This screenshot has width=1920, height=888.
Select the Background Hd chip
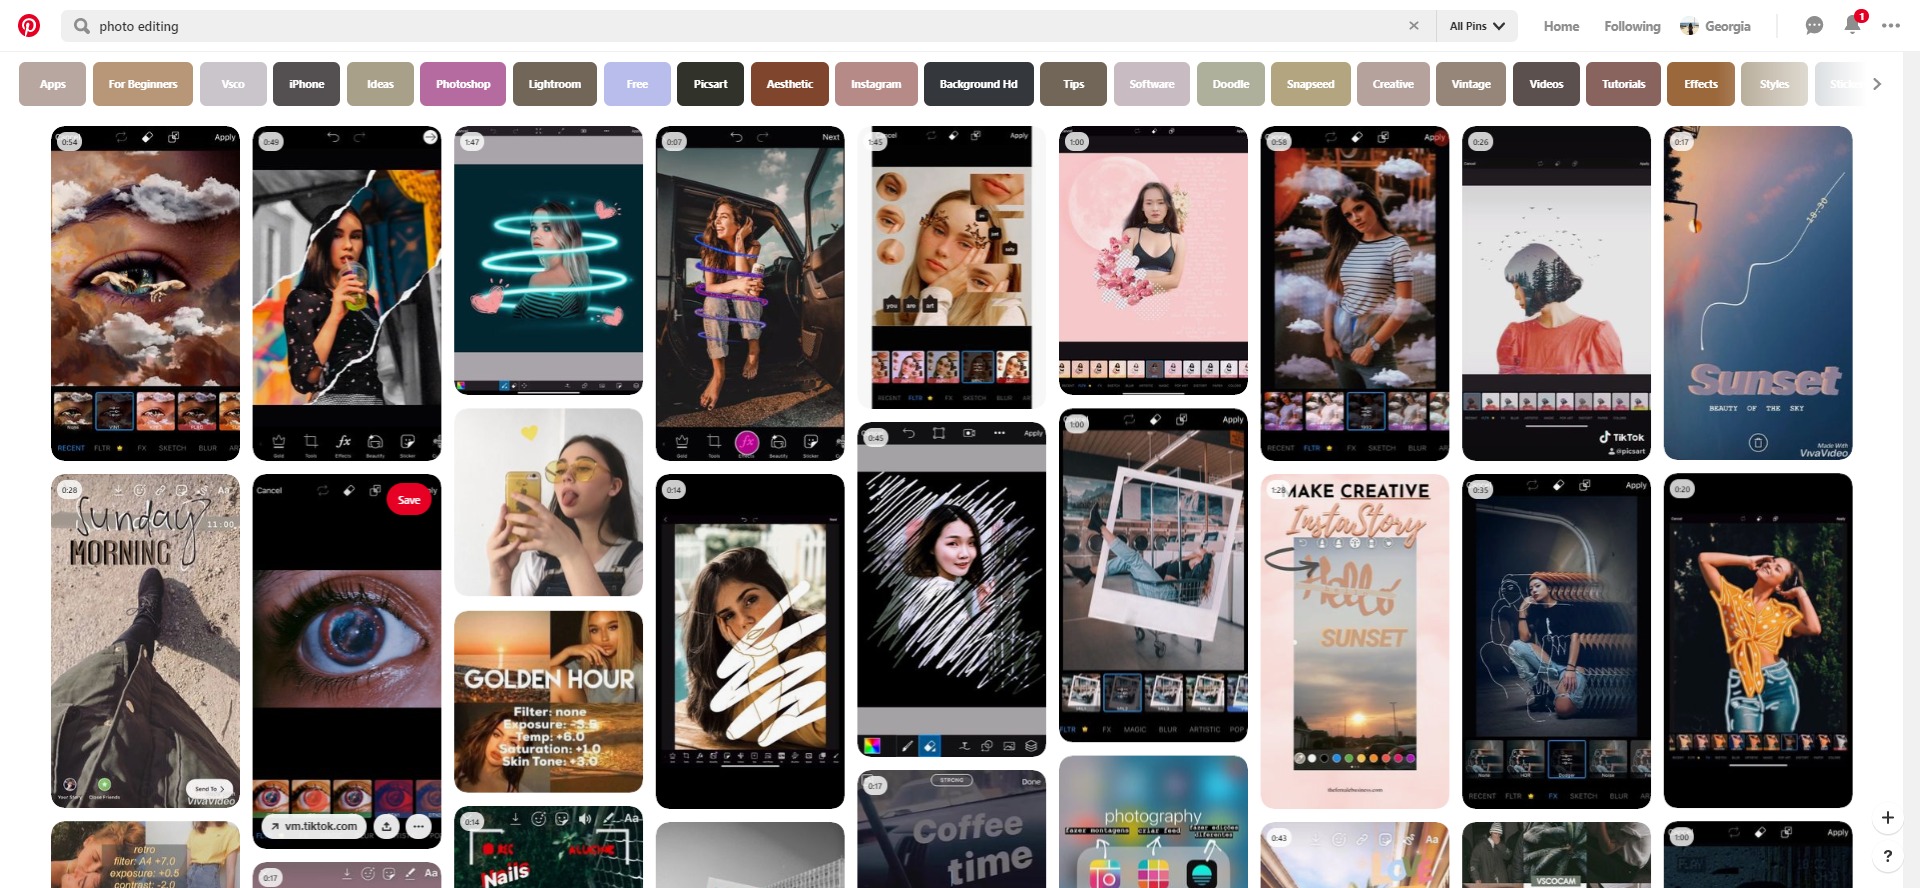pyautogui.click(x=979, y=84)
